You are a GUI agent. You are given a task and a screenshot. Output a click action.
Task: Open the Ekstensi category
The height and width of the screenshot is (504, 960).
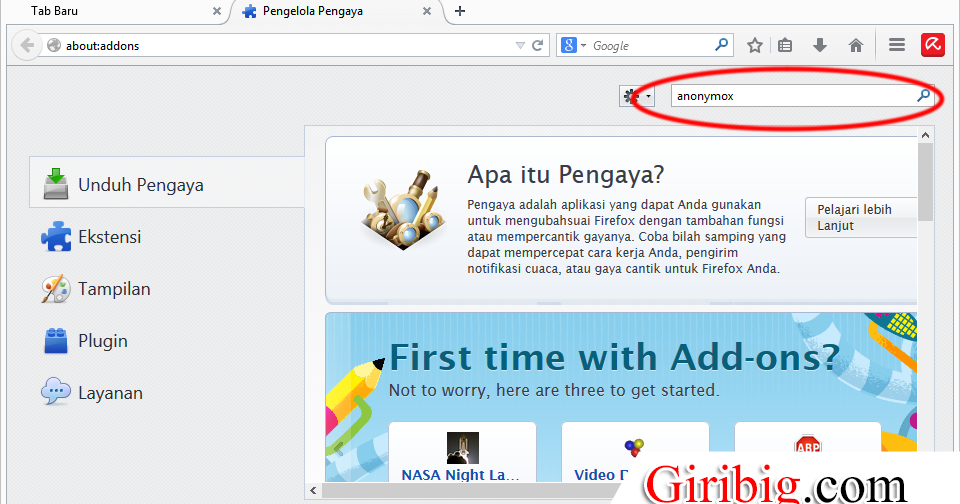[167, 237]
